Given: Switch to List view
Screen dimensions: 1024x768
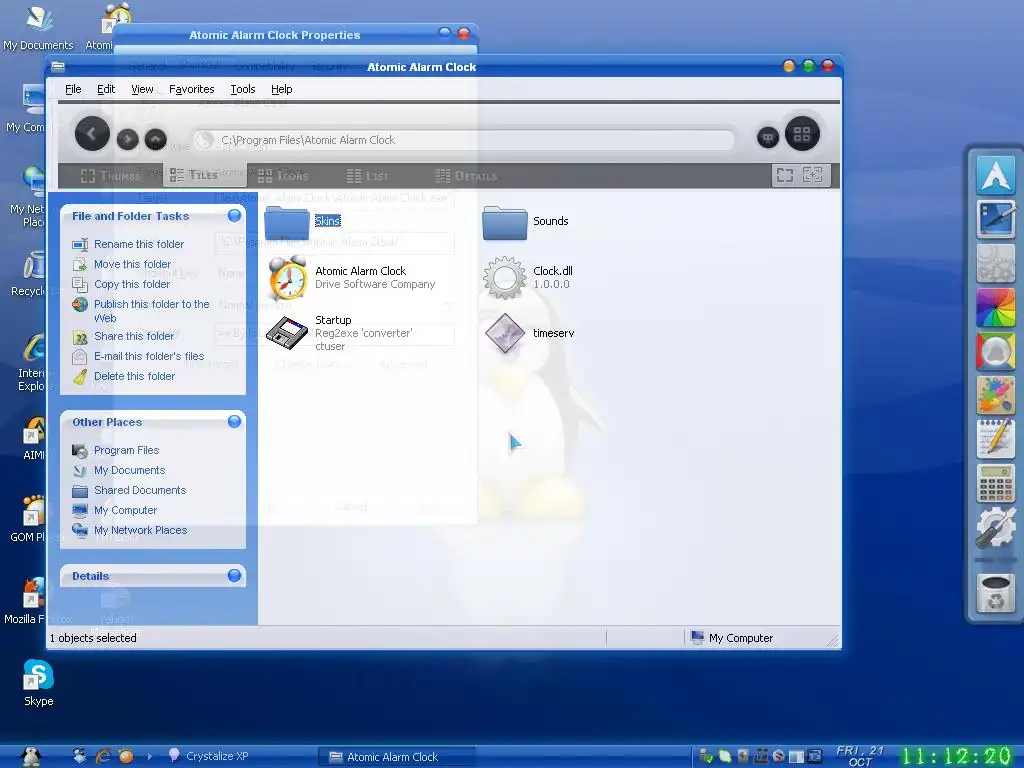Looking at the screenshot, I should [367, 175].
